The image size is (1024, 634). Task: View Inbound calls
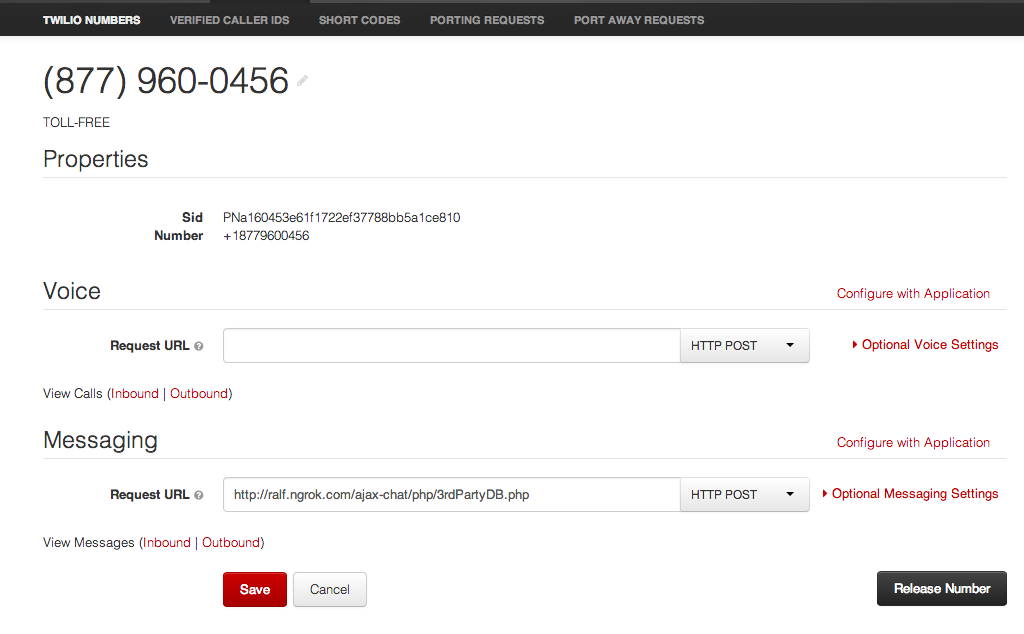click(135, 394)
